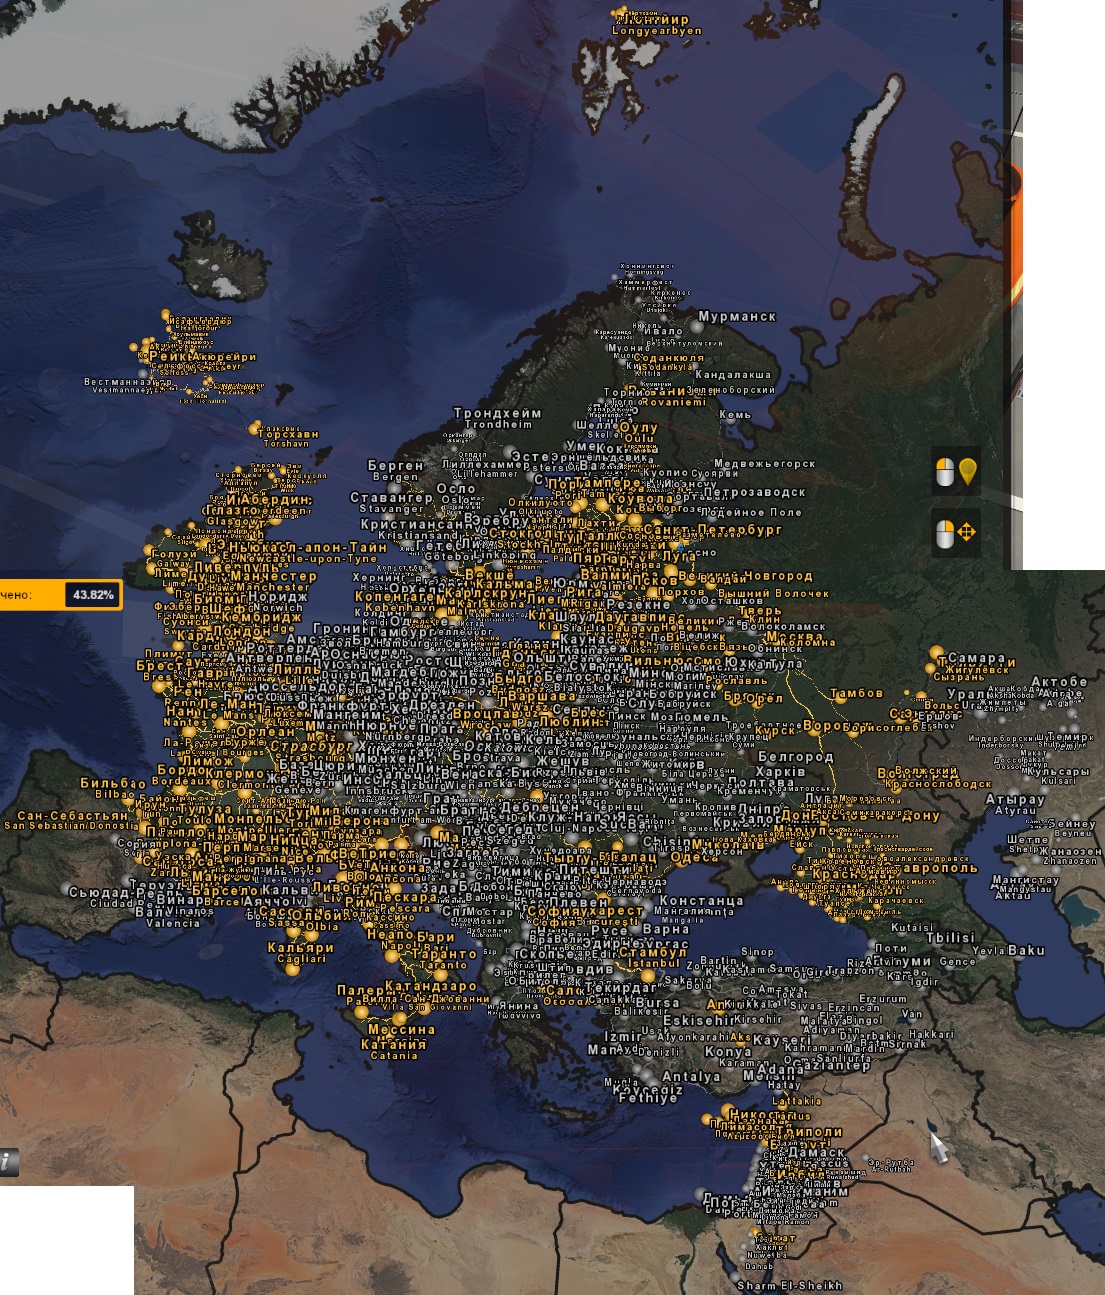Click the Kutaisi city label

(x=912, y=927)
